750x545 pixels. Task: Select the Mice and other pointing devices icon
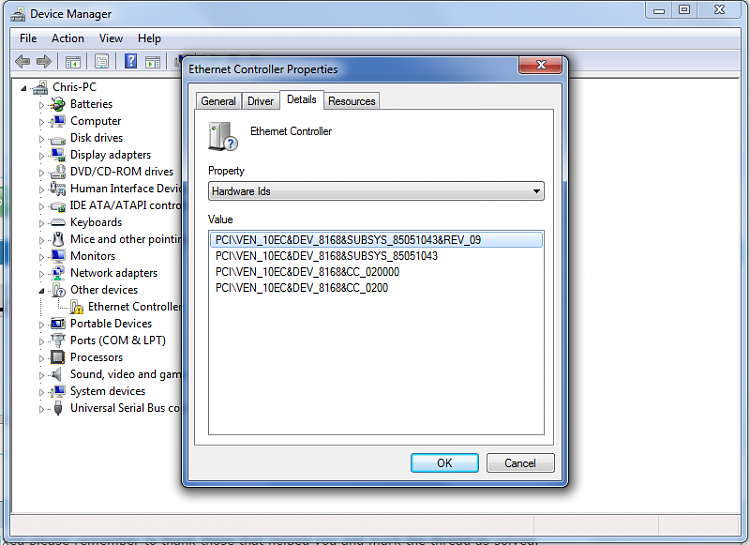pyautogui.click(x=58, y=239)
